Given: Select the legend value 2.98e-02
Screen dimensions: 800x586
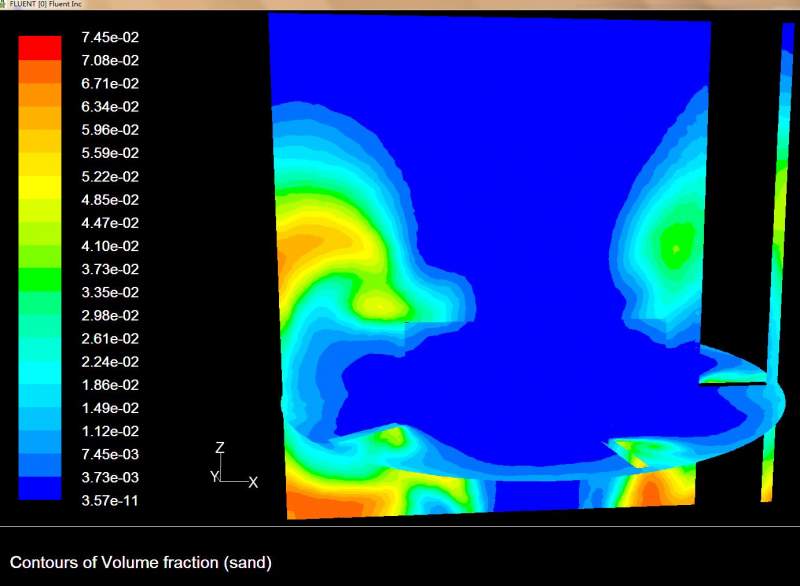Looking at the screenshot, I should (x=110, y=315).
